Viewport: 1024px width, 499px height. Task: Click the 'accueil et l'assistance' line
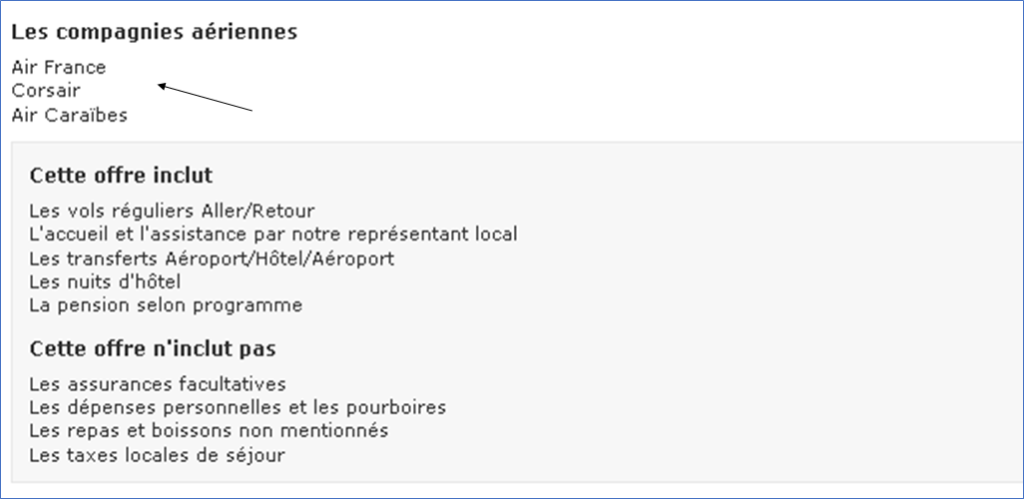point(273,235)
